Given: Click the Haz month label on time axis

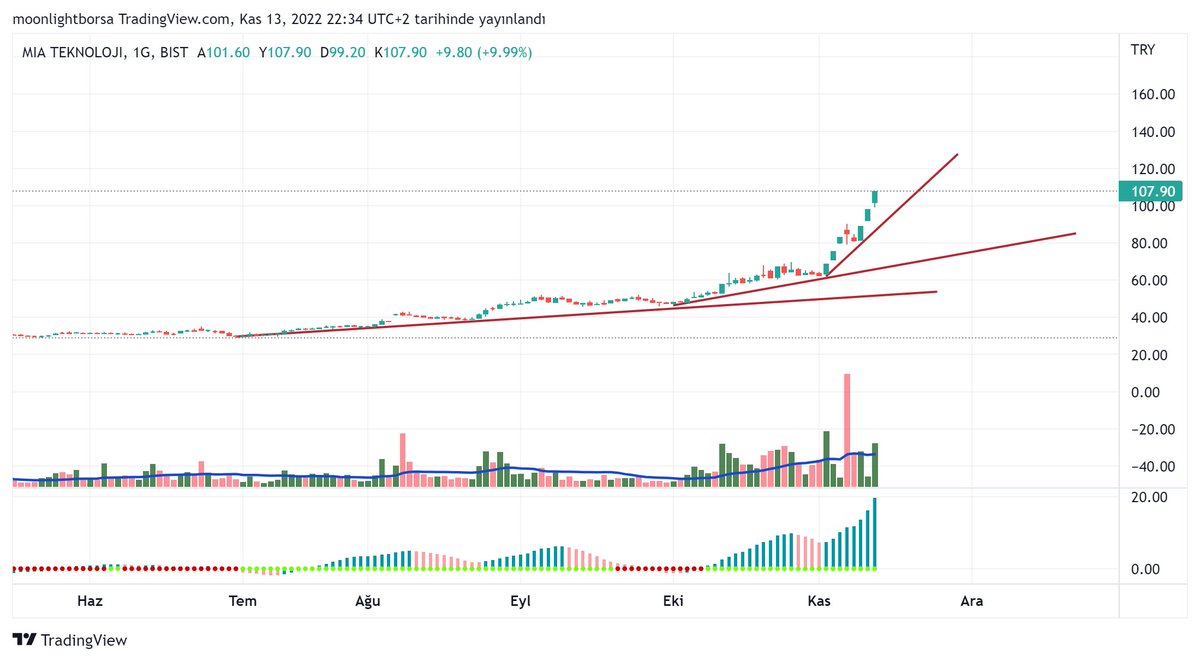Looking at the screenshot, I should (90, 601).
